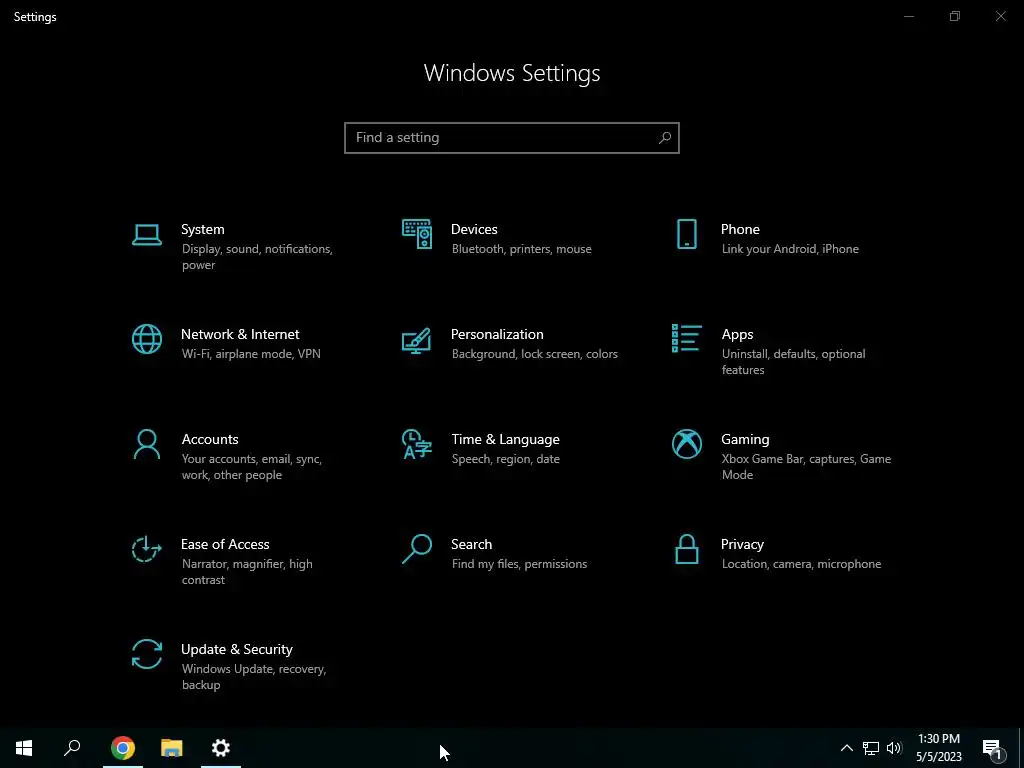1024x768 pixels.
Task: Click 'Narrator, magnifier, high contrast' text
Action: [x=247, y=571]
